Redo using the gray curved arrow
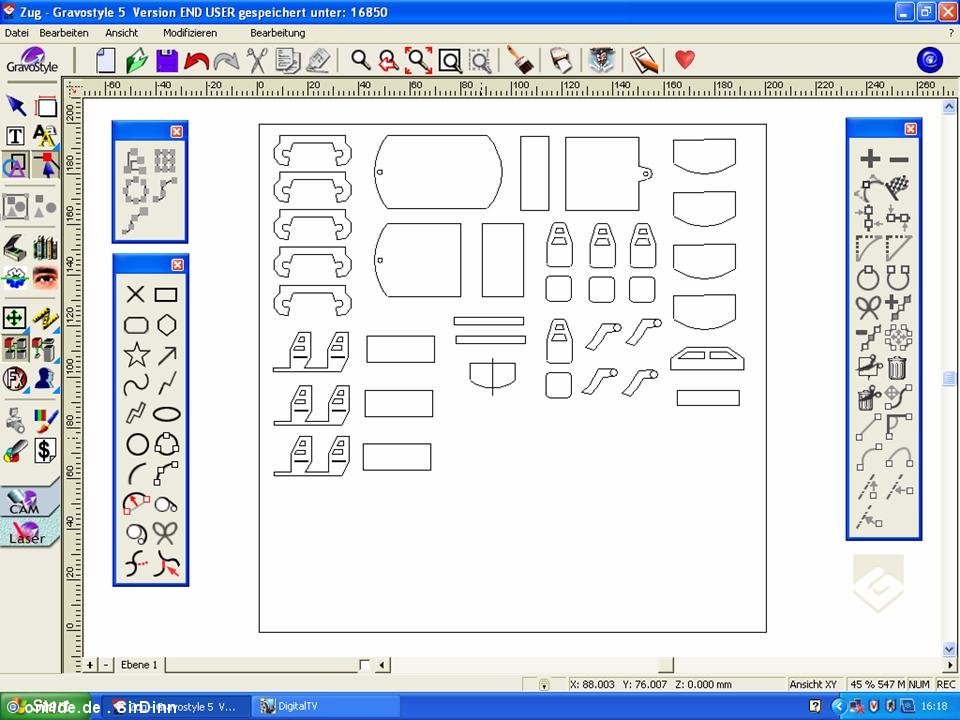Screen dimensions: 960x720 [227, 61]
